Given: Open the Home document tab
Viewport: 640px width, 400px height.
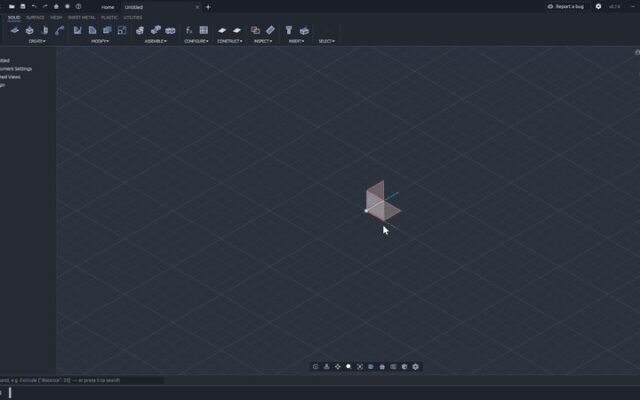Looking at the screenshot, I should (108, 7).
